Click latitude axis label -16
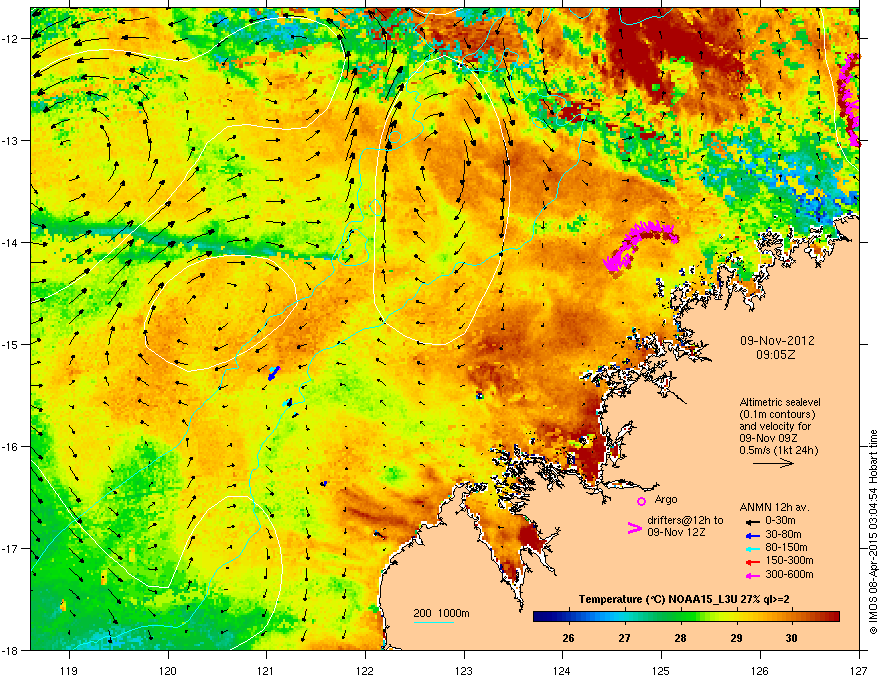The width and height of the screenshot is (880, 680). tap(11, 447)
